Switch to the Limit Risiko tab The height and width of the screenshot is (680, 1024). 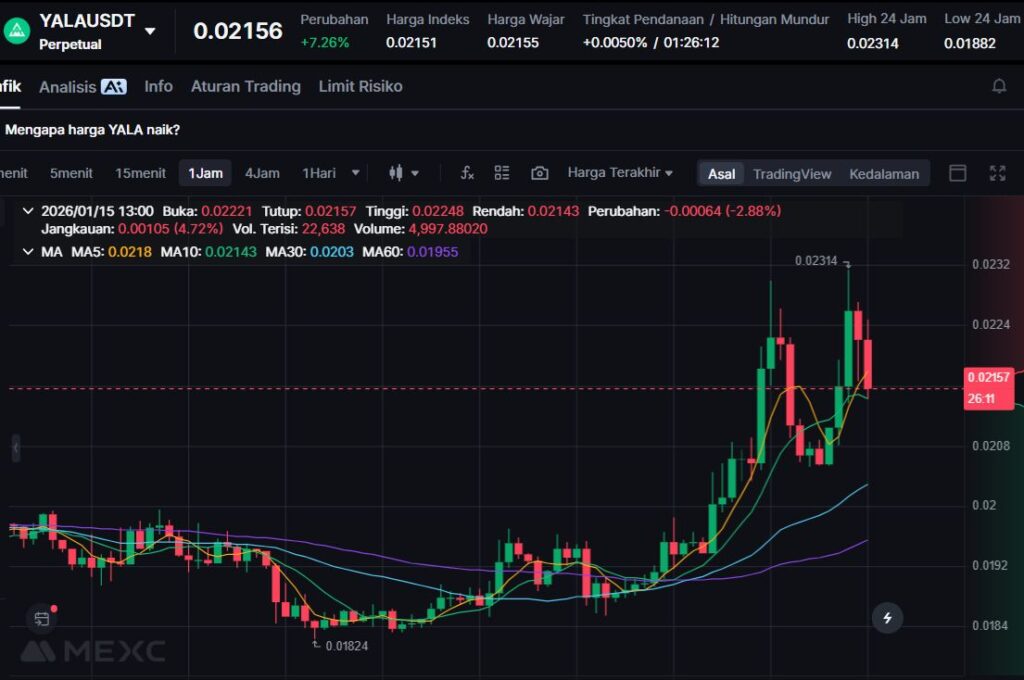point(360,87)
